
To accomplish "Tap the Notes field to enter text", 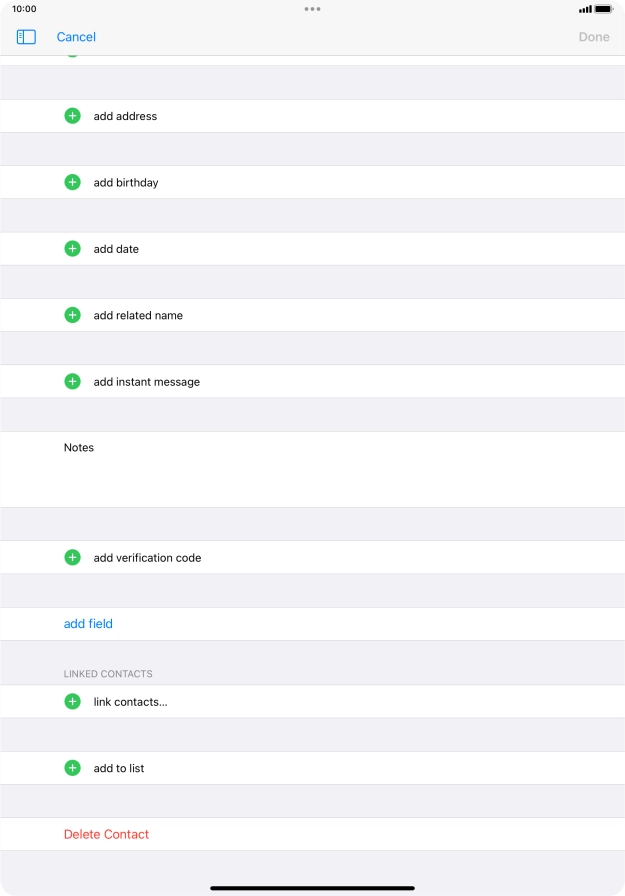I will [x=300, y=468].
